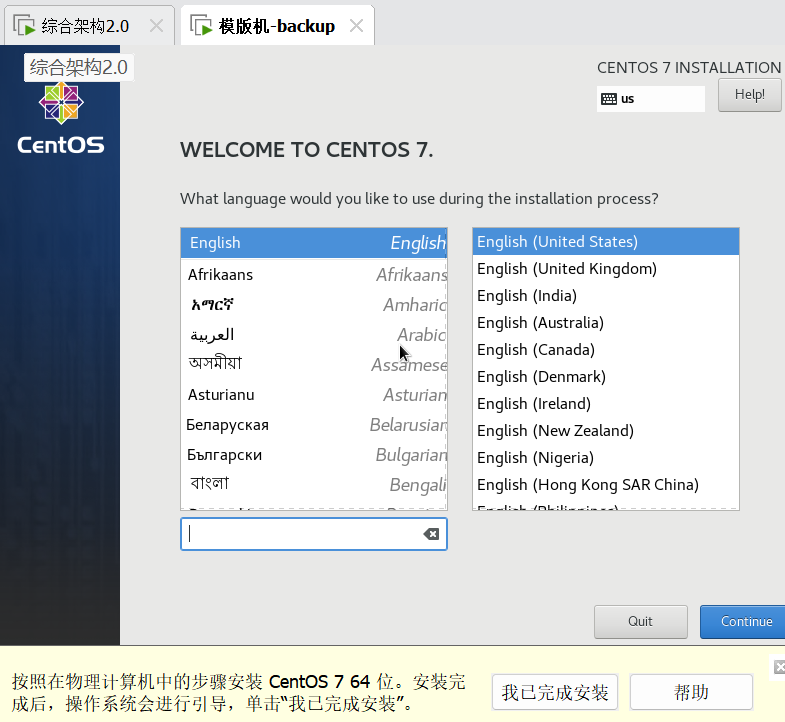Choose English (Ireland) locale
The image size is (785, 722).
pos(606,404)
